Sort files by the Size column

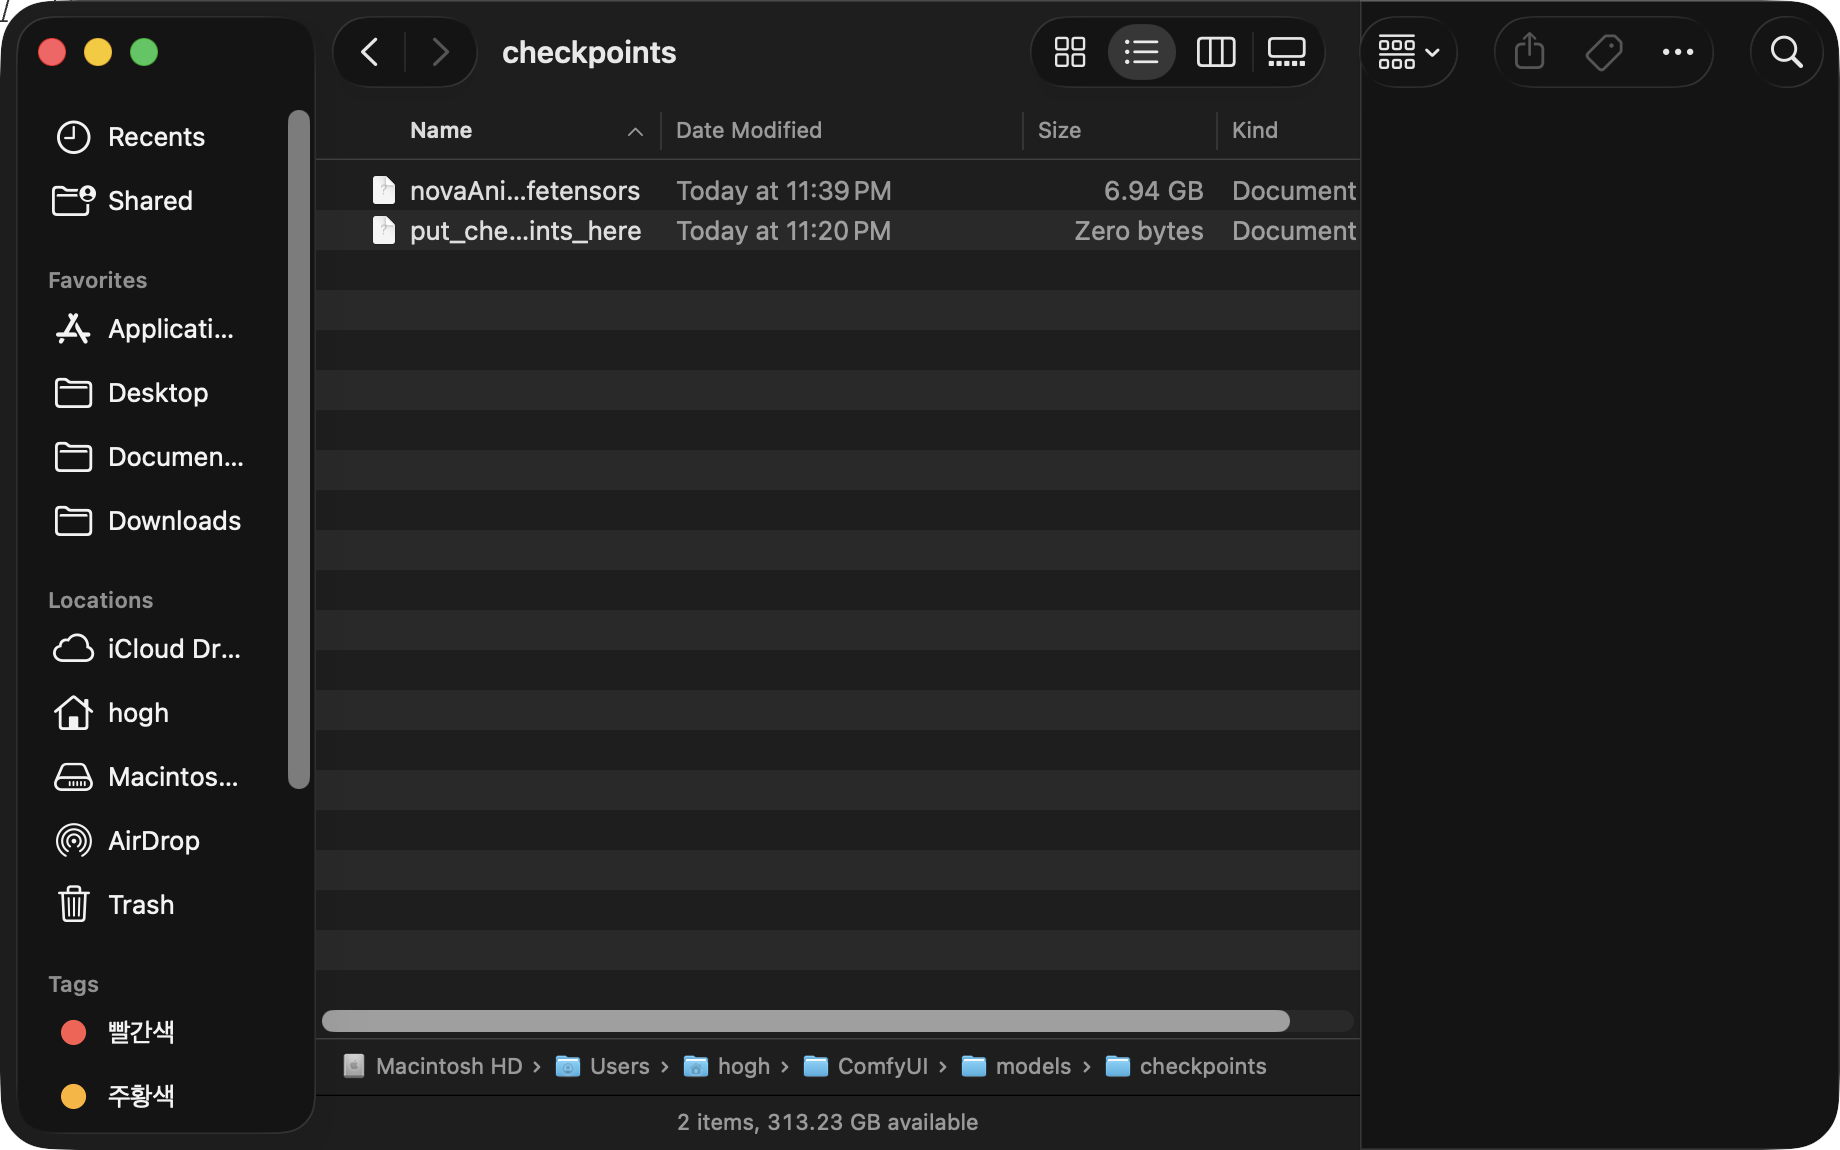pos(1059,130)
